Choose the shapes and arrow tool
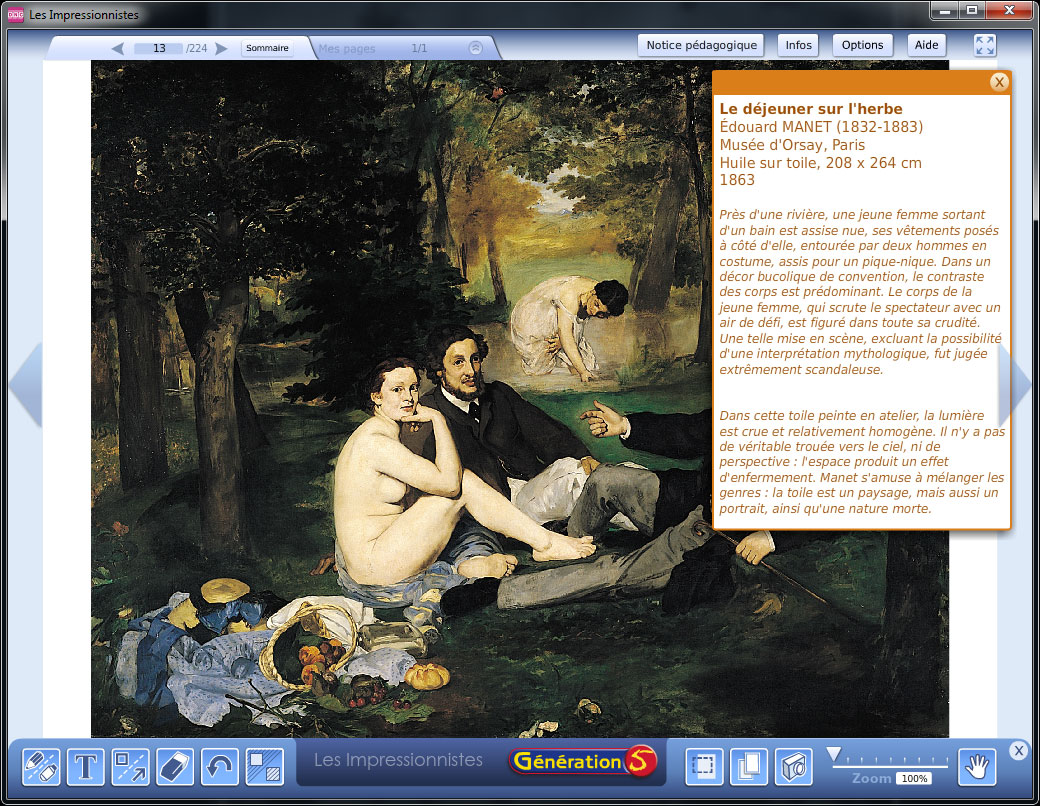 [x=131, y=767]
